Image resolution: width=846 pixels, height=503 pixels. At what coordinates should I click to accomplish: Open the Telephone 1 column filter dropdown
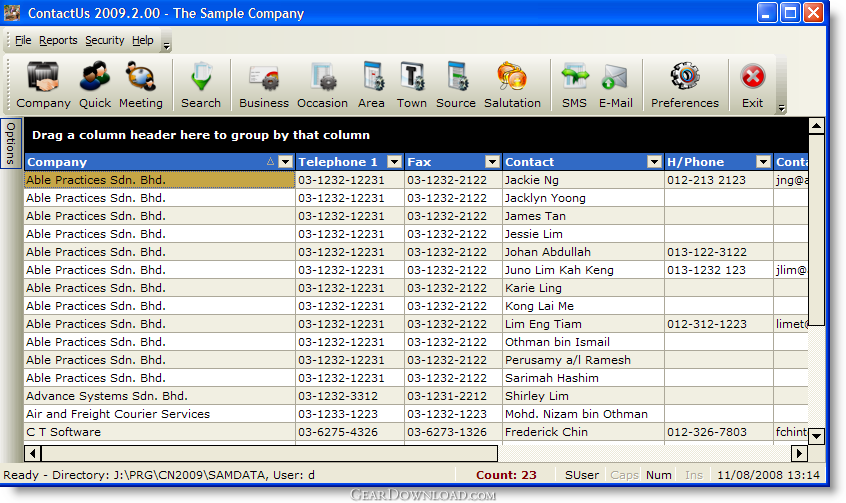tap(395, 162)
